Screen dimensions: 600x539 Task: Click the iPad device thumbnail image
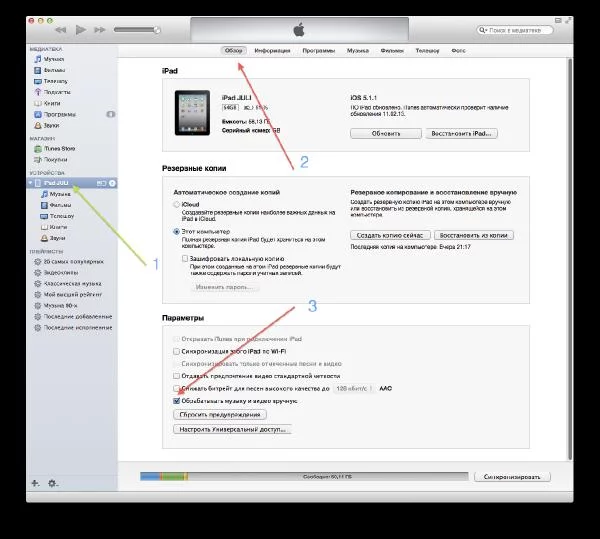[192, 113]
